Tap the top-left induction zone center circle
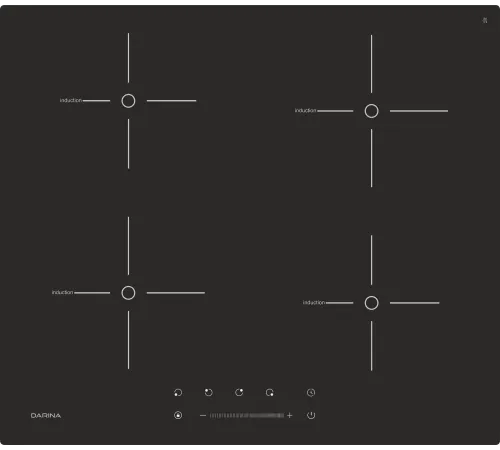The height and width of the screenshot is (450, 500). pos(128,101)
